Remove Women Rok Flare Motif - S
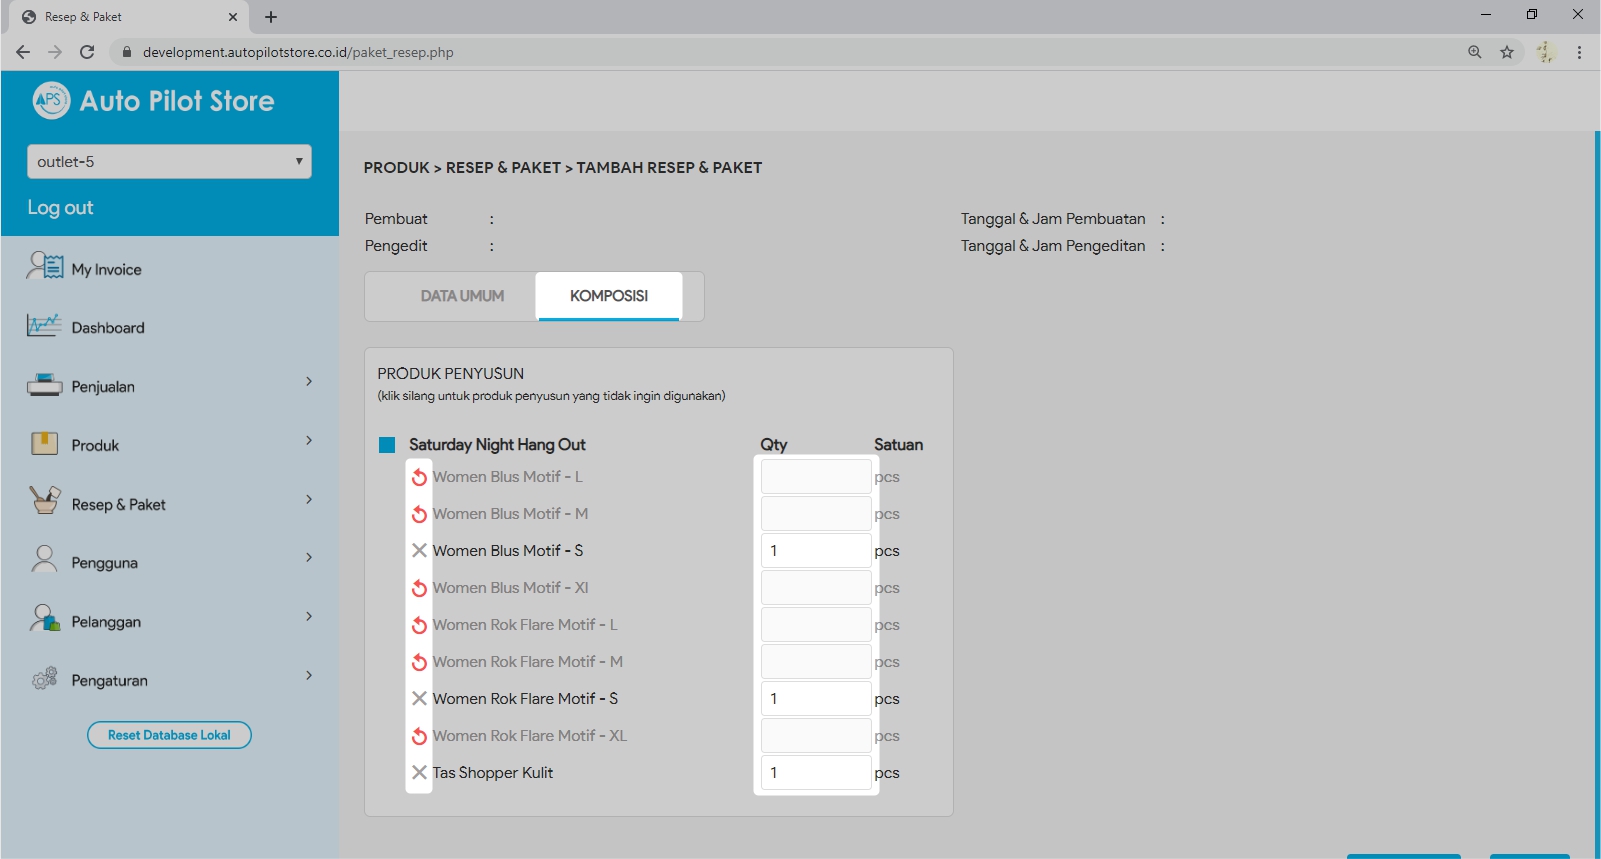Viewport: 1601px width, 859px height. coord(419,699)
